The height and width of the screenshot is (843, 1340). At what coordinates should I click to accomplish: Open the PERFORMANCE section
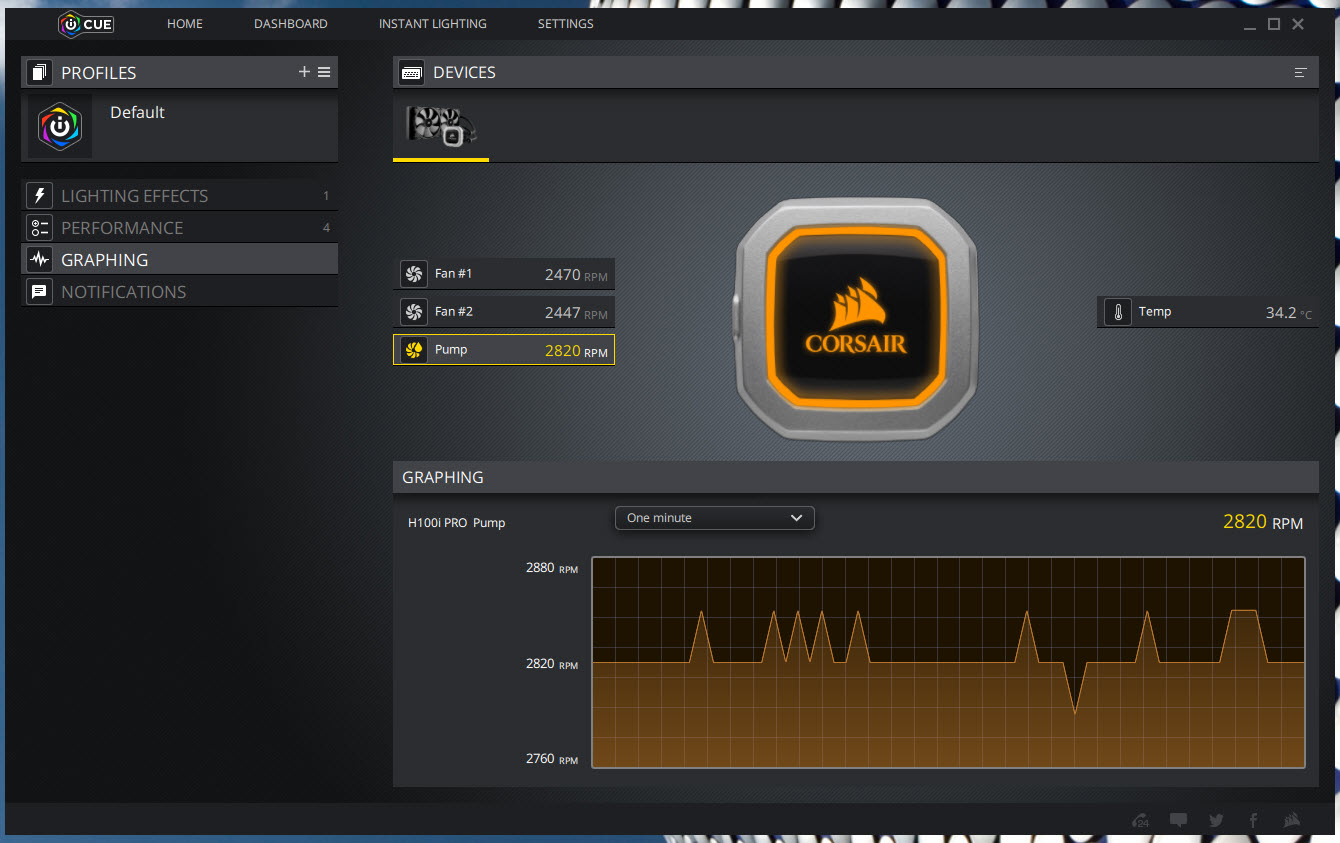pos(180,228)
